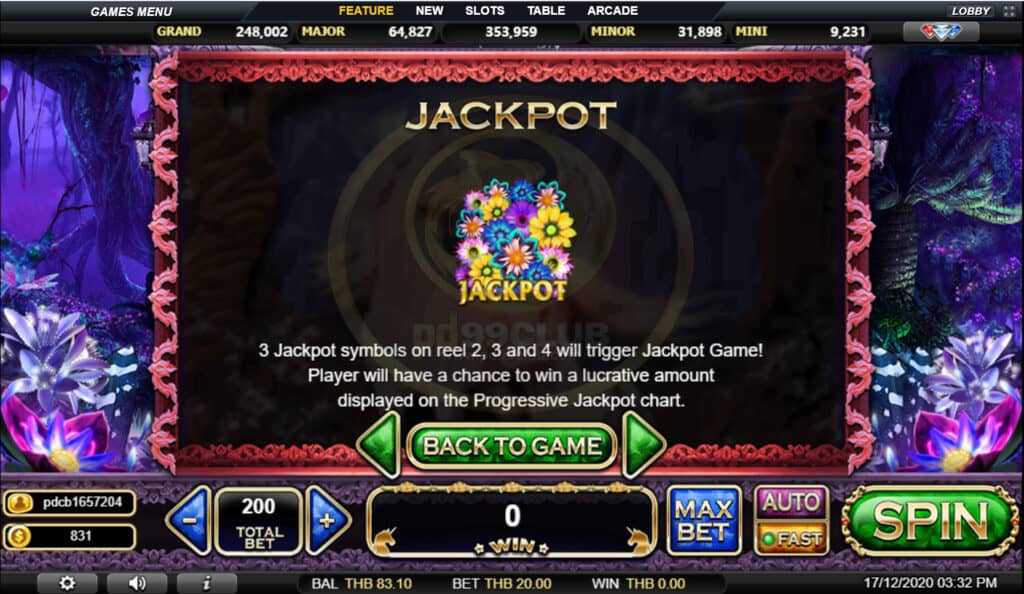Select the TABLE games tab
This screenshot has height=594, width=1024.
[546, 10]
